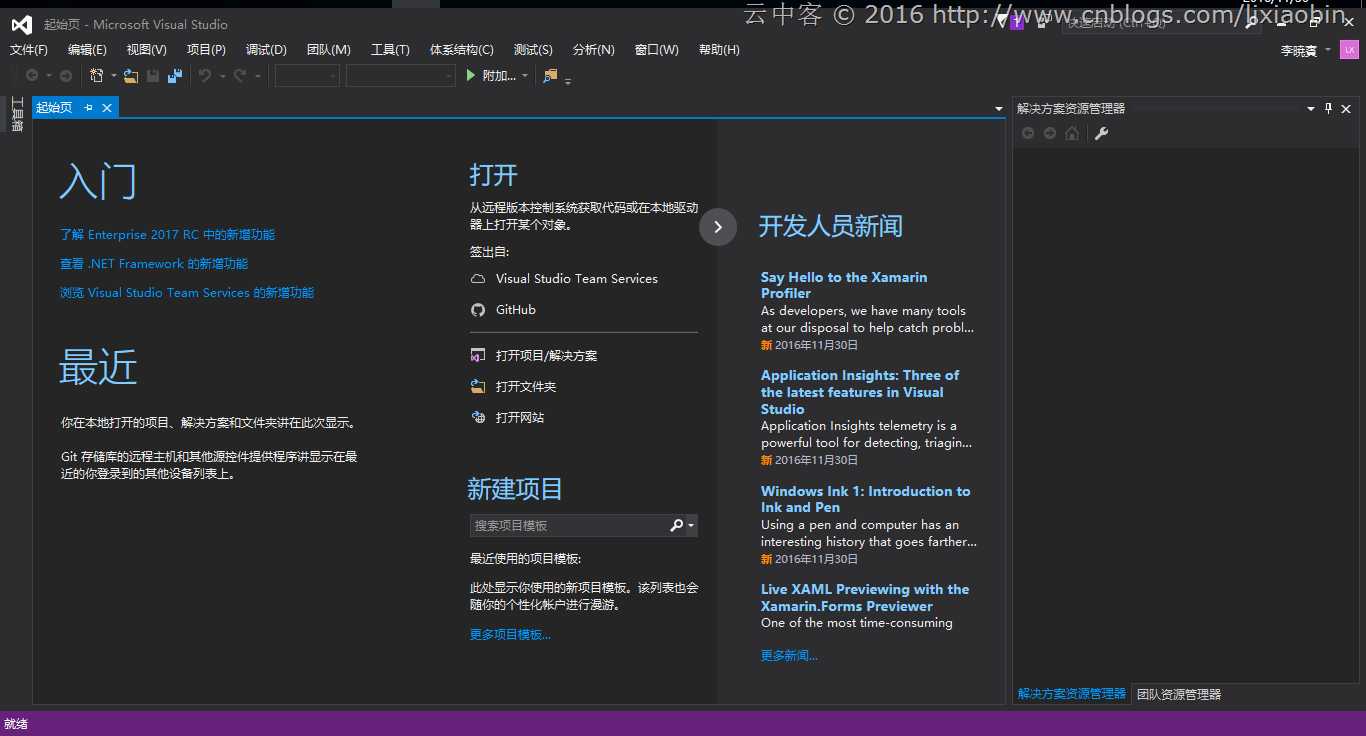
Task: Open the toolbar options overflow arrow
Action: point(568,81)
